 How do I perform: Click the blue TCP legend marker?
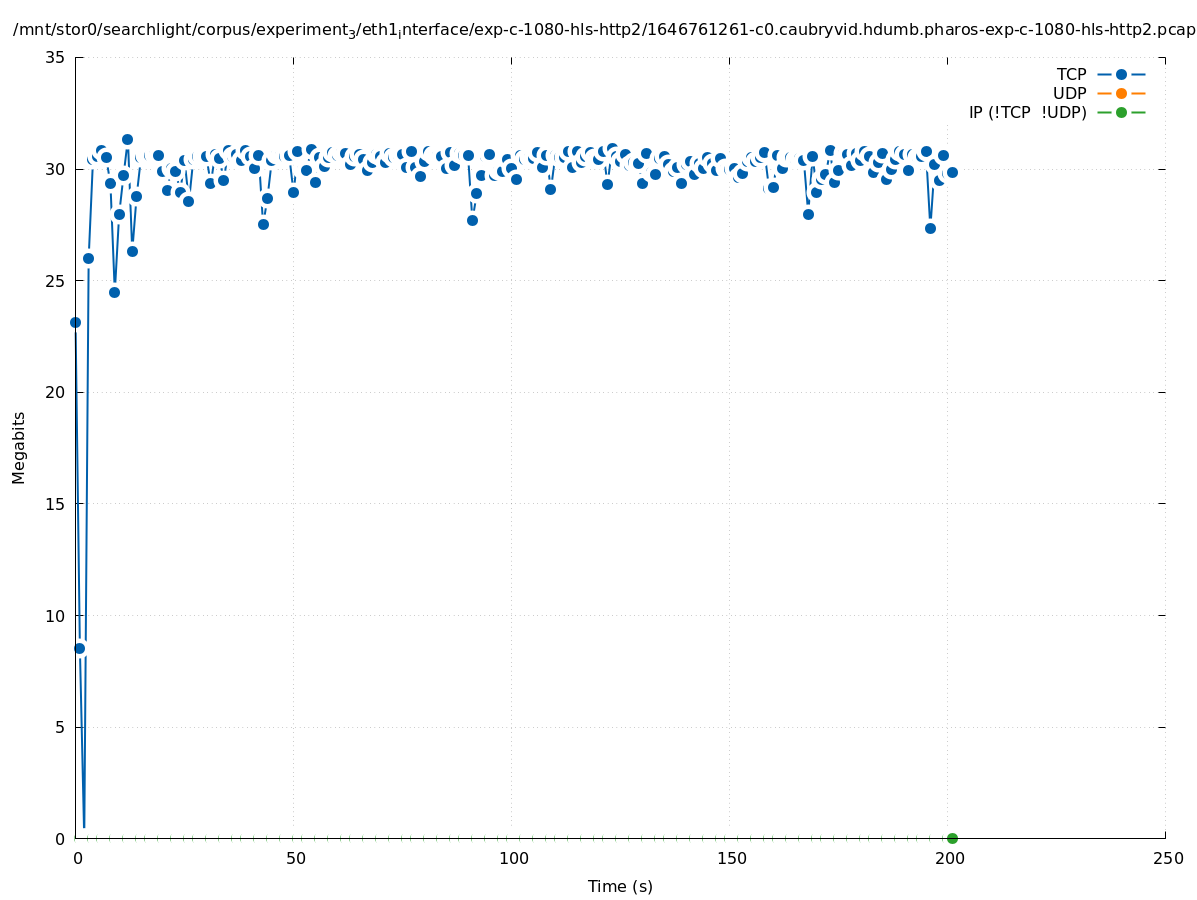tap(1121, 75)
